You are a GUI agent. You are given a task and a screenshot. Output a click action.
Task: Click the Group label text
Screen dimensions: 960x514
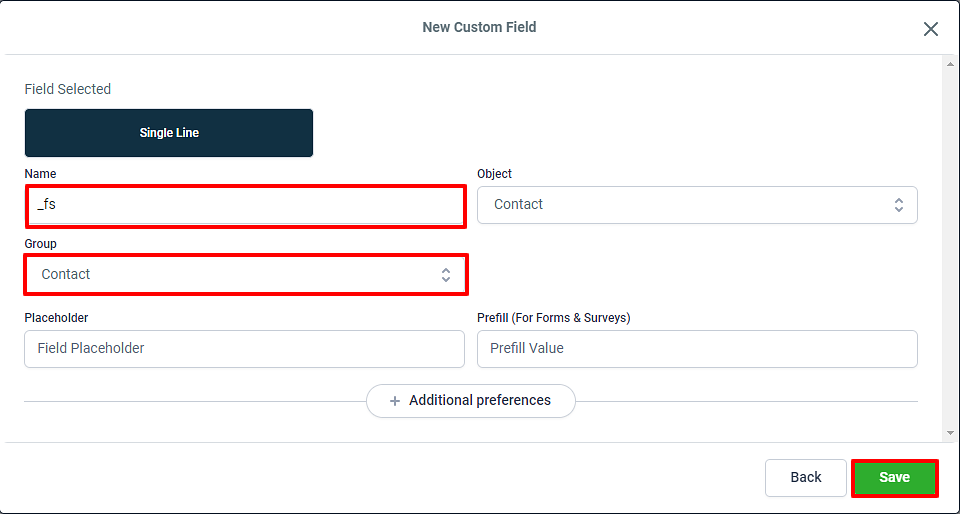point(40,244)
